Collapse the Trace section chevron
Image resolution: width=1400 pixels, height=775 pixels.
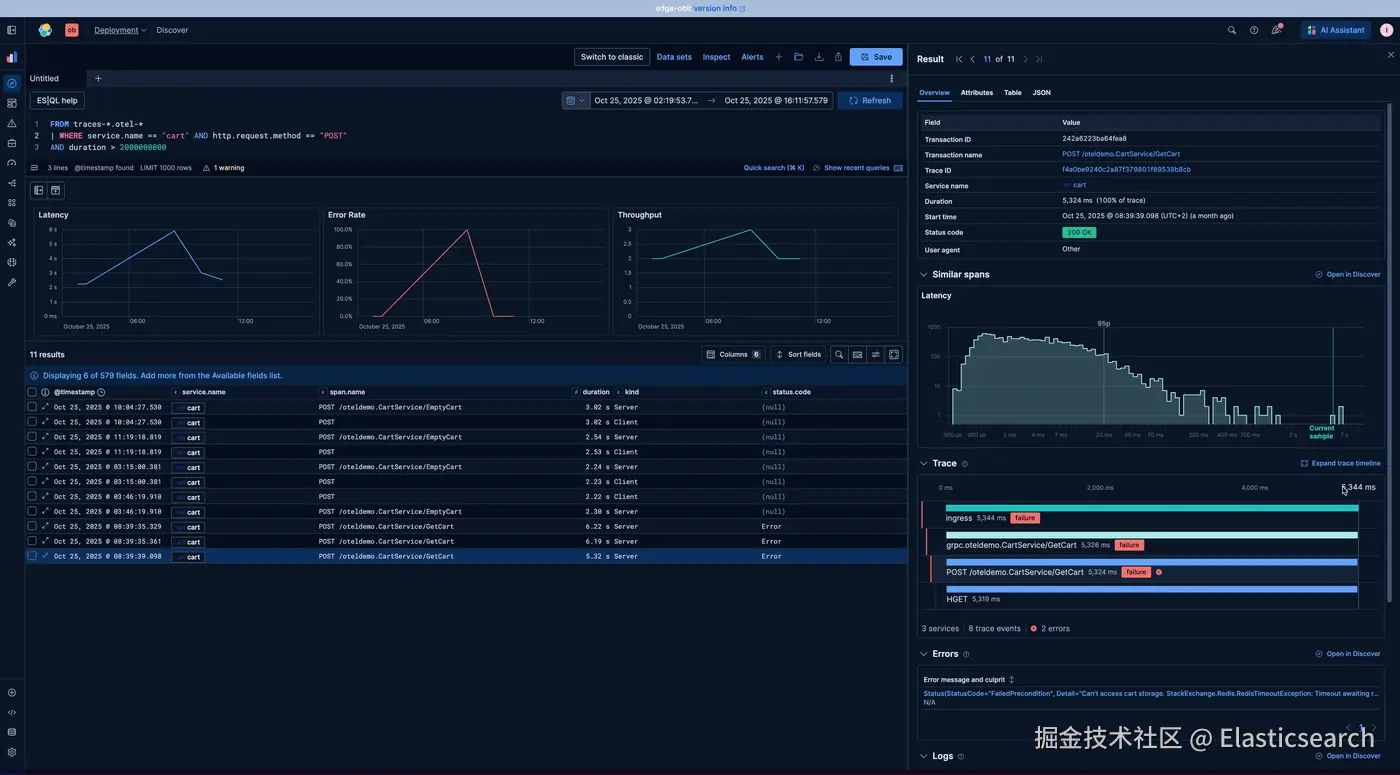pyautogui.click(x=923, y=463)
